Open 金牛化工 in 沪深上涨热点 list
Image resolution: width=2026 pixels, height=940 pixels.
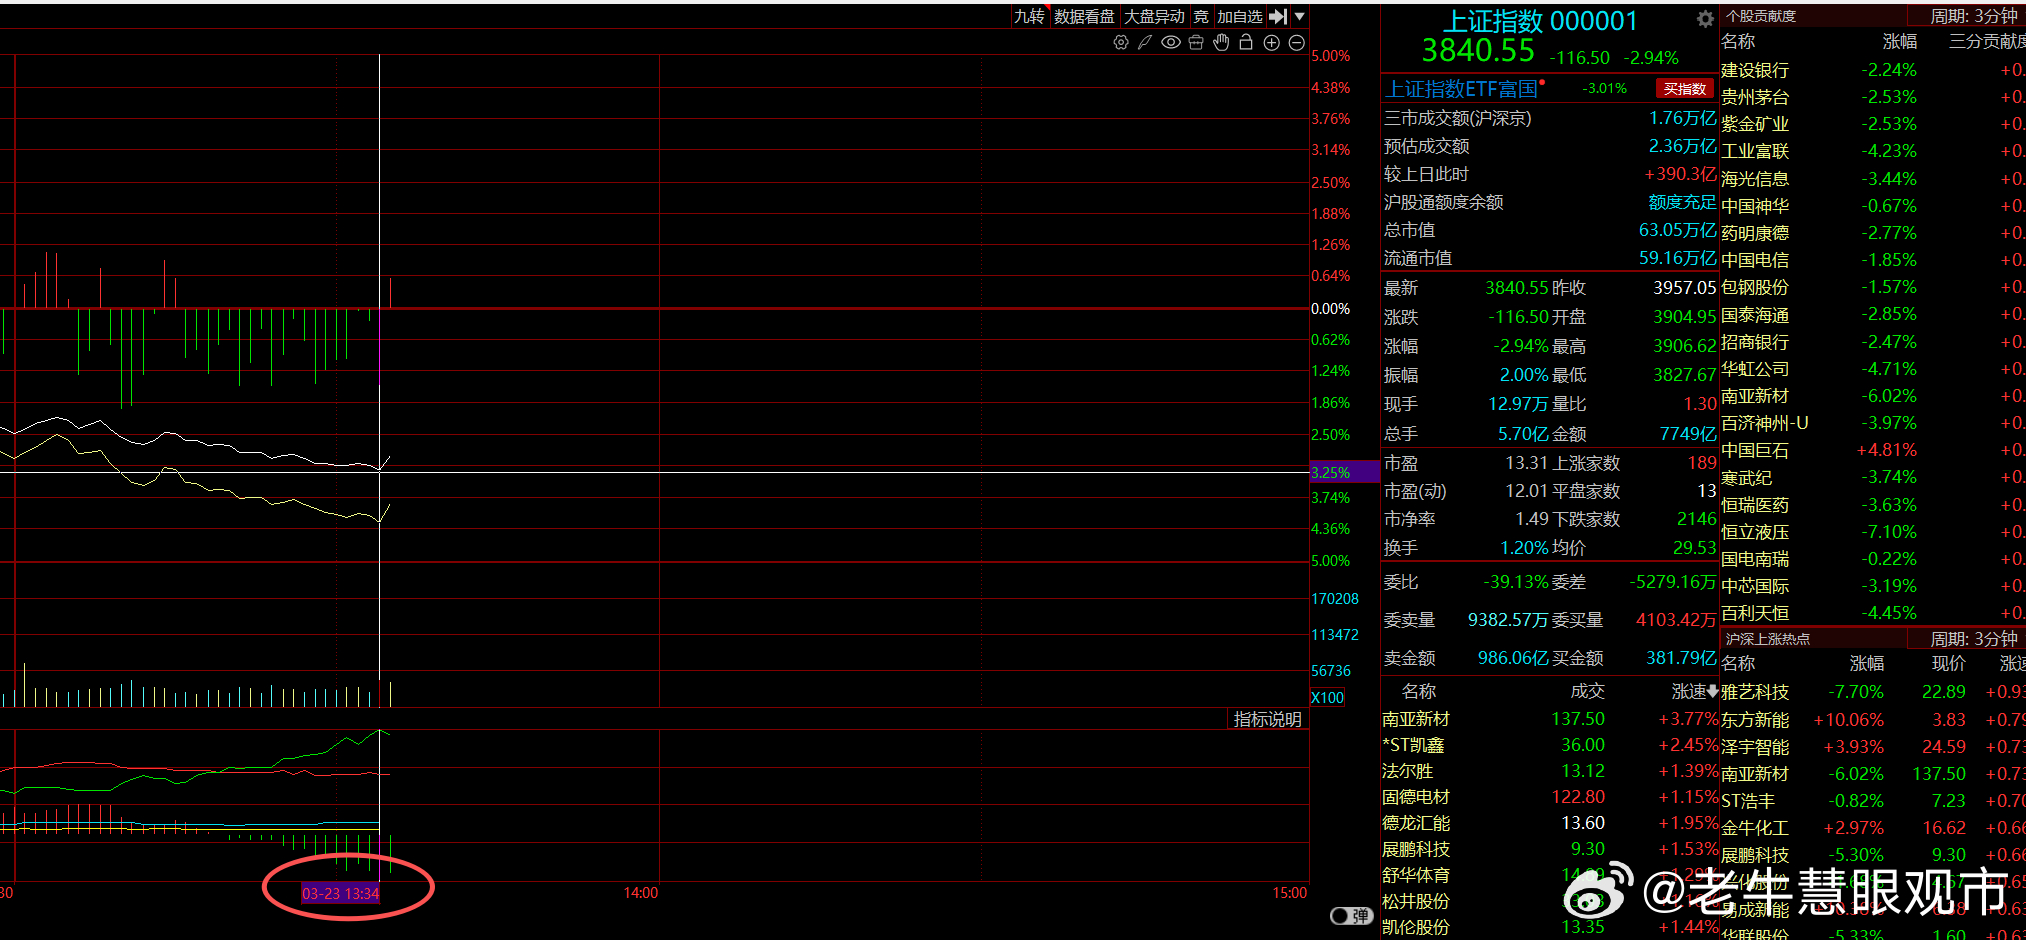(x=1755, y=828)
